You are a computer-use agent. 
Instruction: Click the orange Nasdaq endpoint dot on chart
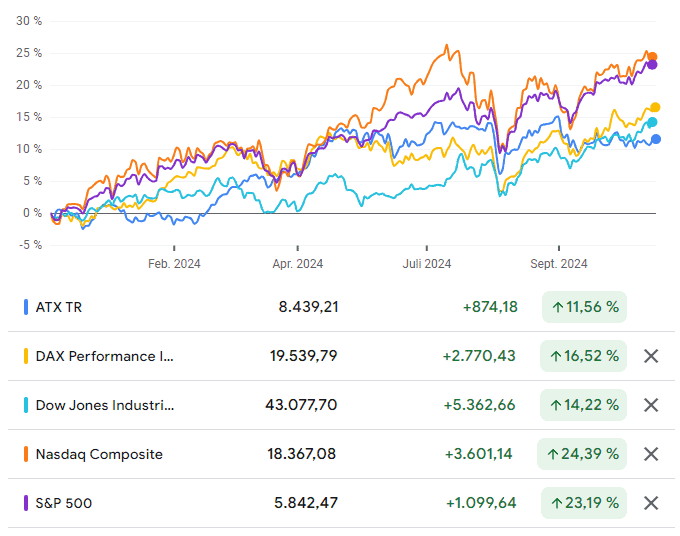tap(652, 57)
